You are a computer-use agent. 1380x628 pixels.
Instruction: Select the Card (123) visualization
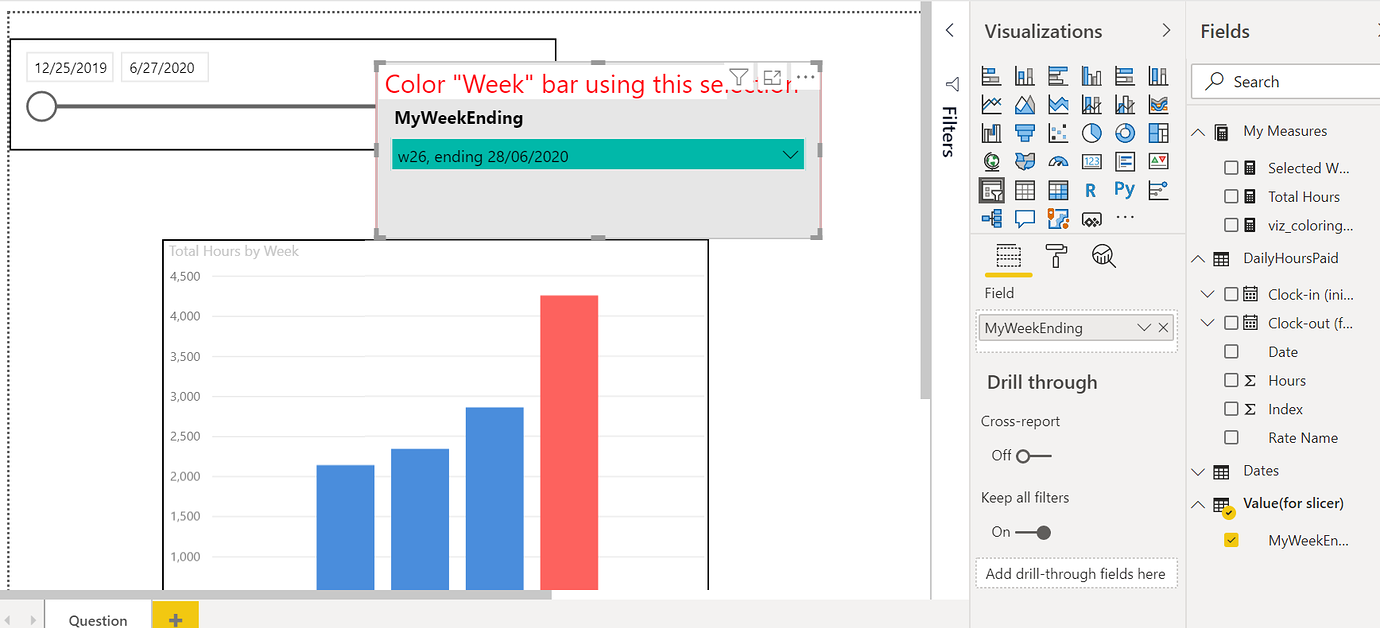coord(1091,160)
